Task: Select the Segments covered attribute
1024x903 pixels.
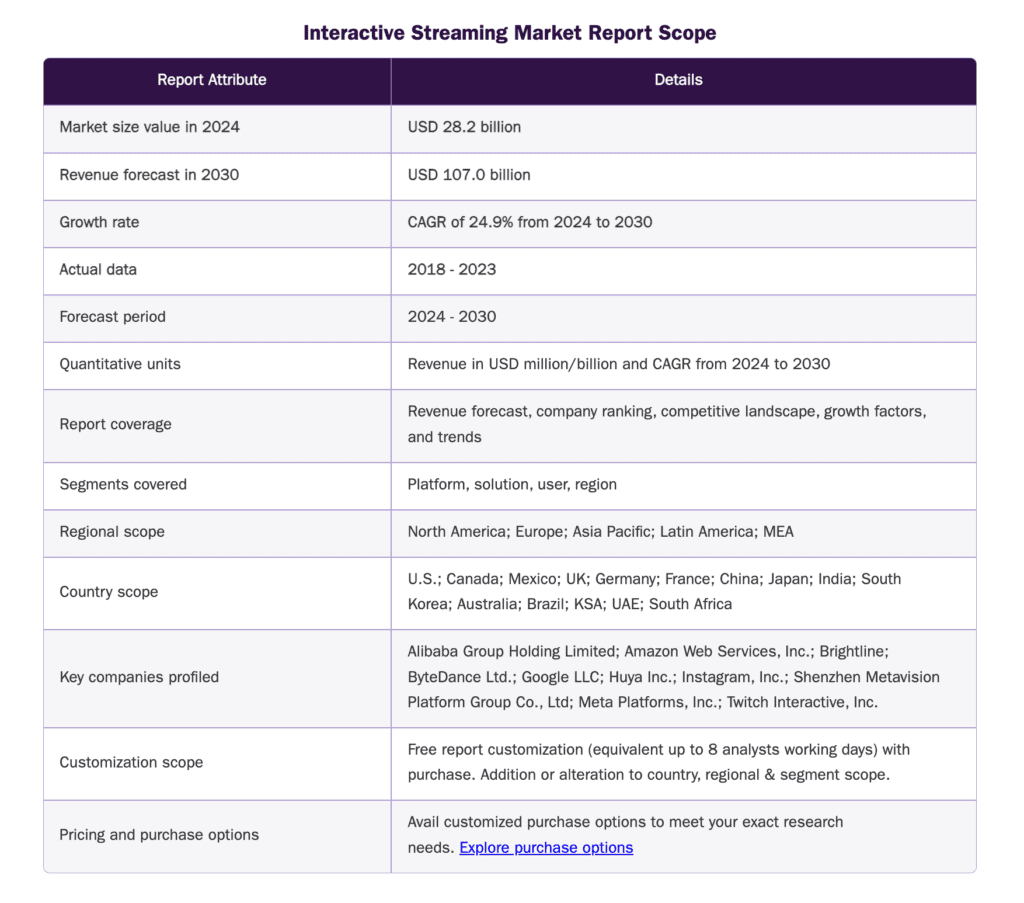Action: tap(123, 484)
